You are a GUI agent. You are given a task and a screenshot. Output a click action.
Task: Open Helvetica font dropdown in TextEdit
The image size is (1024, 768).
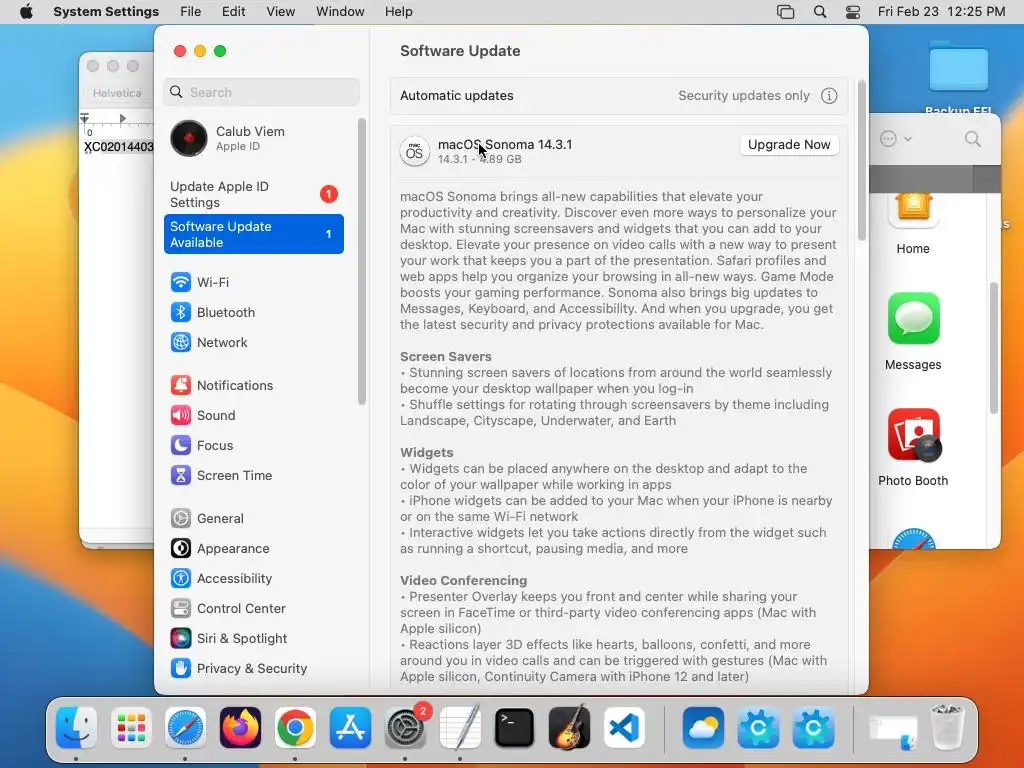click(x=117, y=93)
